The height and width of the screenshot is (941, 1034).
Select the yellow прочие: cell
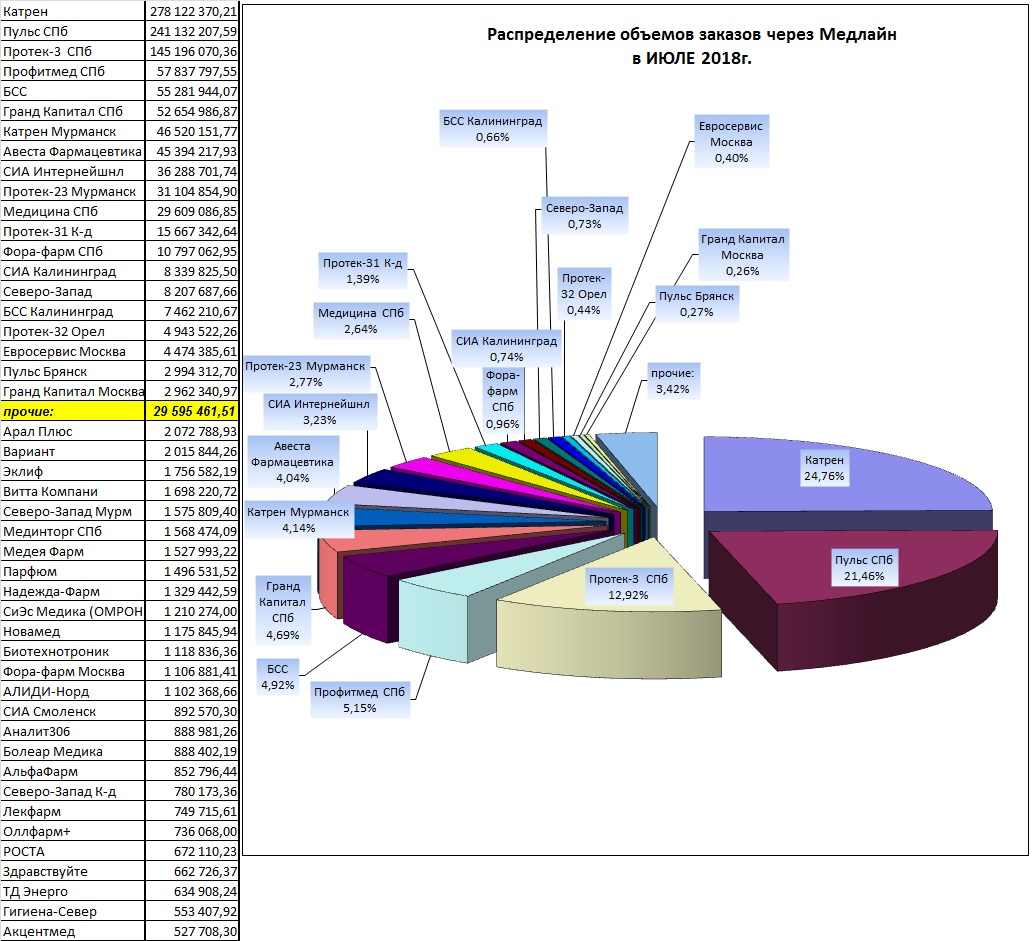(73, 411)
